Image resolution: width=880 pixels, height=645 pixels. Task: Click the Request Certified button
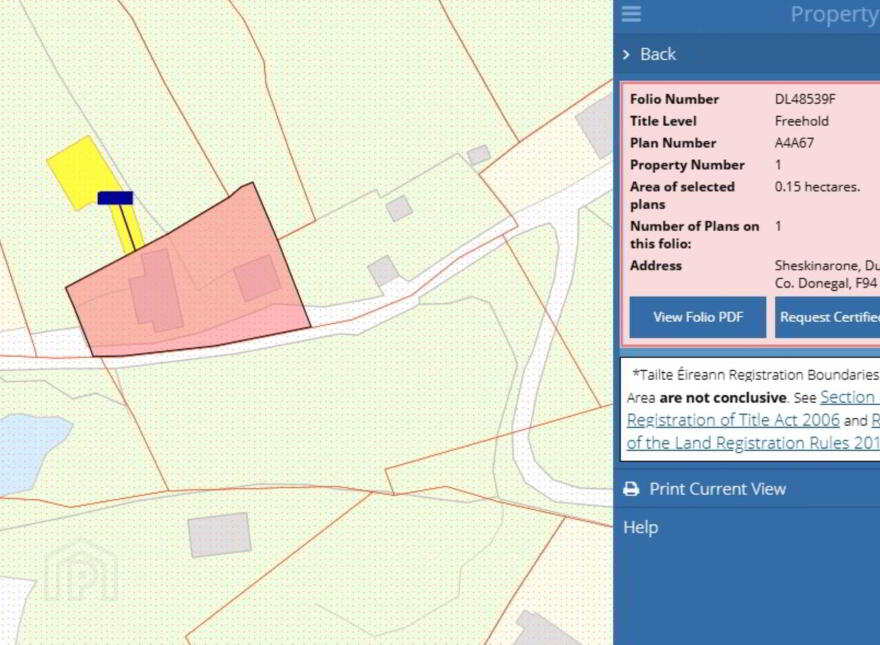click(x=827, y=317)
